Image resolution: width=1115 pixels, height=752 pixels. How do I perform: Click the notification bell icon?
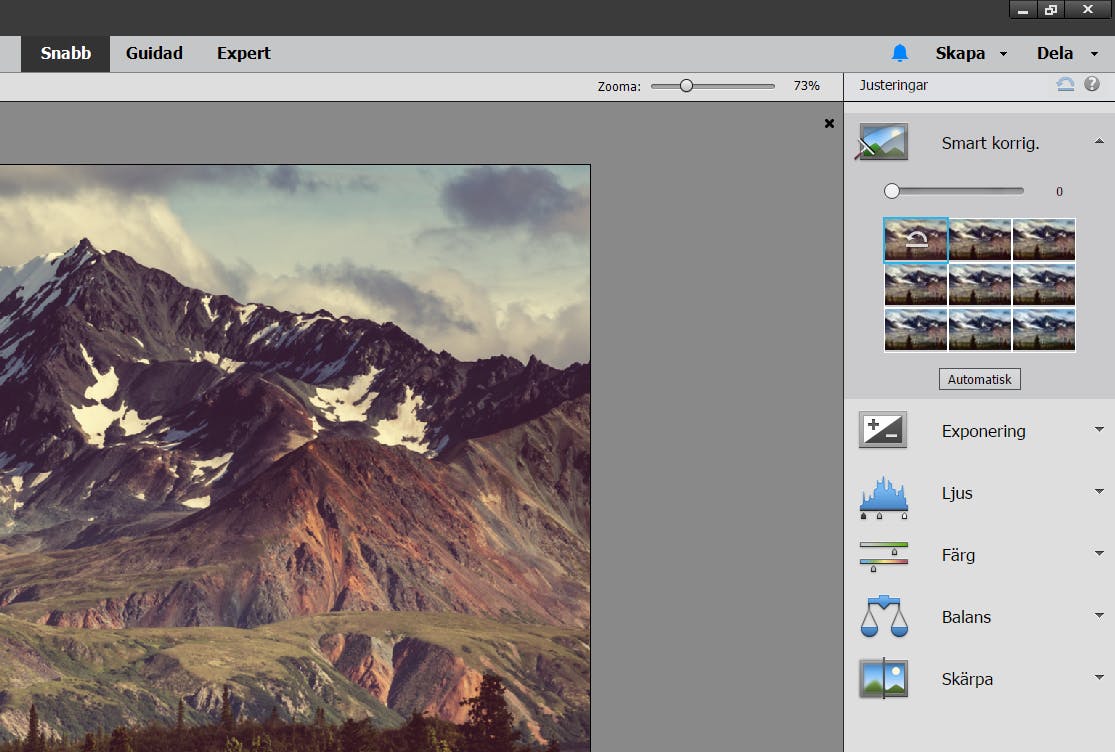click(900, 53)
